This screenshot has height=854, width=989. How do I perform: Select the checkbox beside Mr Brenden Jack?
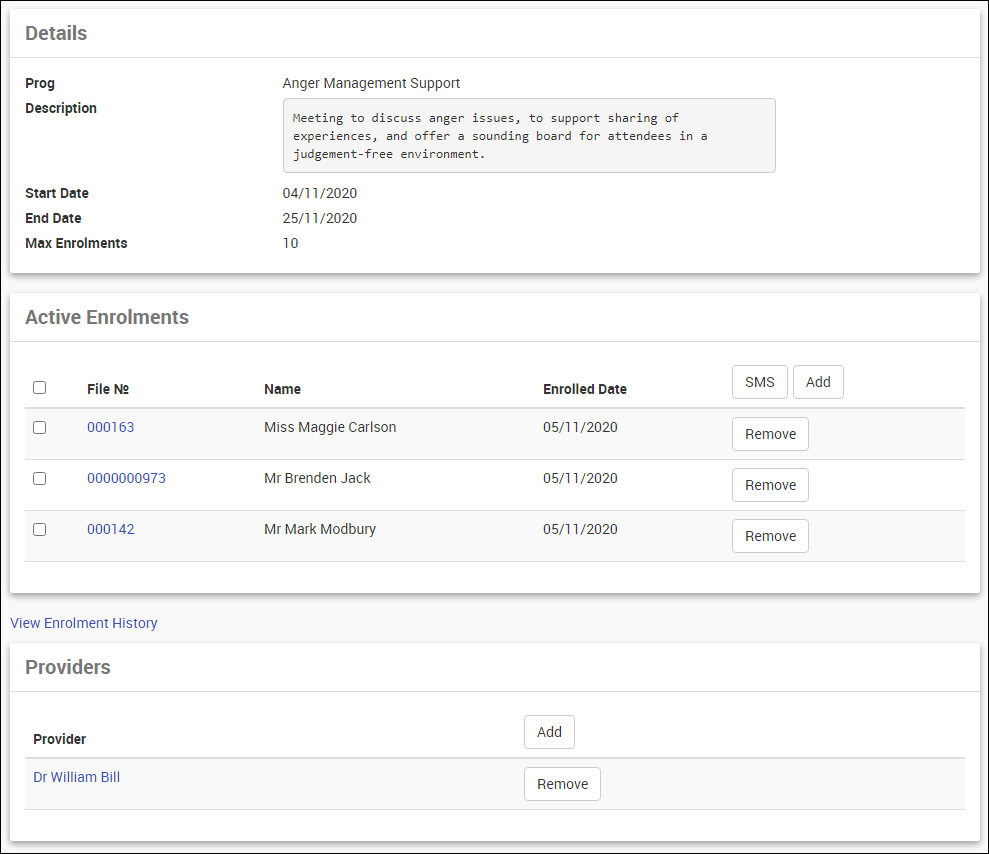tap(40, 478)
